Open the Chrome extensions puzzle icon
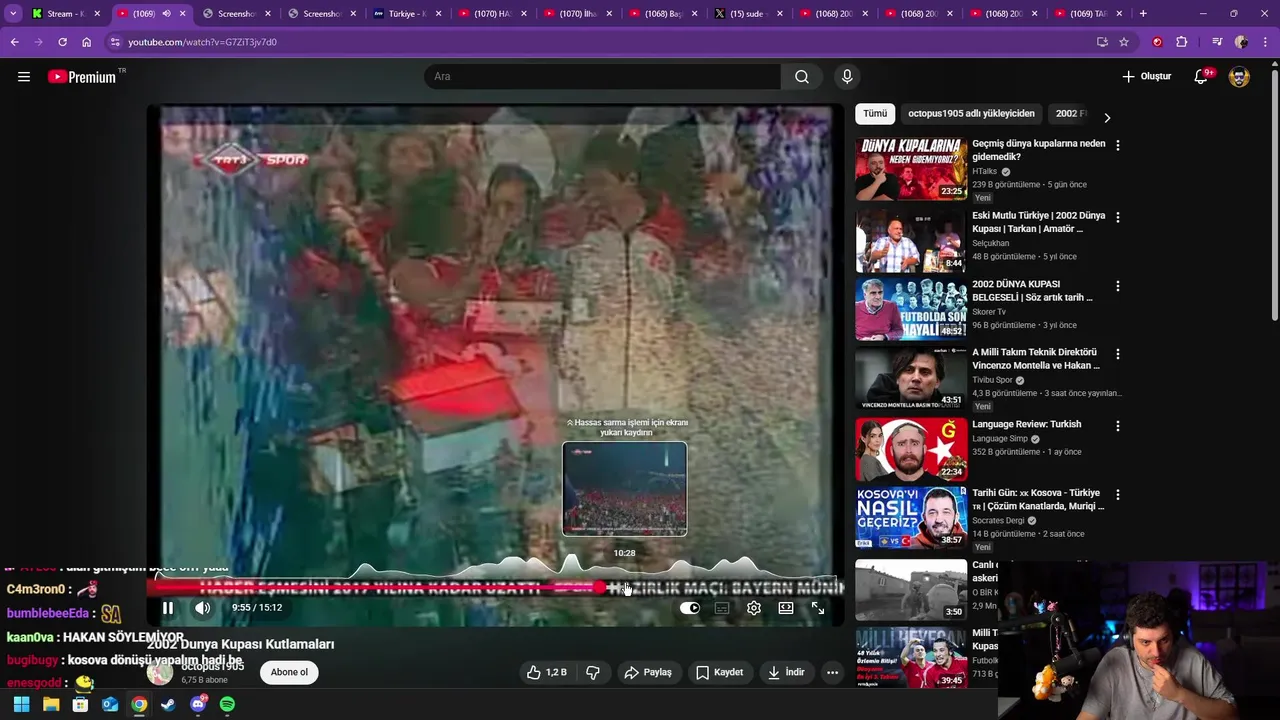This screenshot has width=1280, height=720. pos(1181,42)
